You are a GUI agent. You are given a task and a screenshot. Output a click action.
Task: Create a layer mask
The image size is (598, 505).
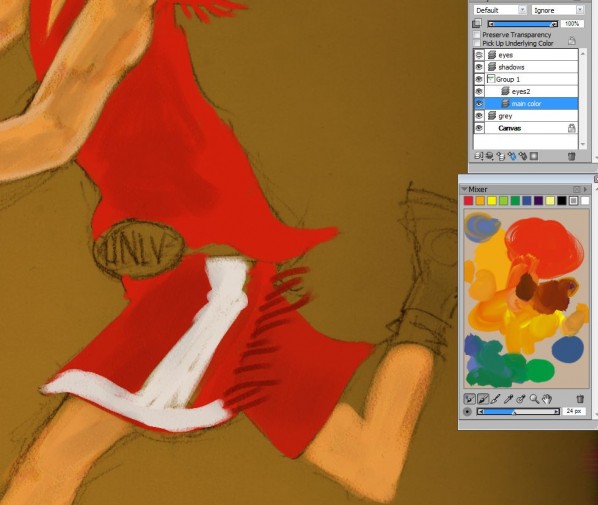point(534,156)
